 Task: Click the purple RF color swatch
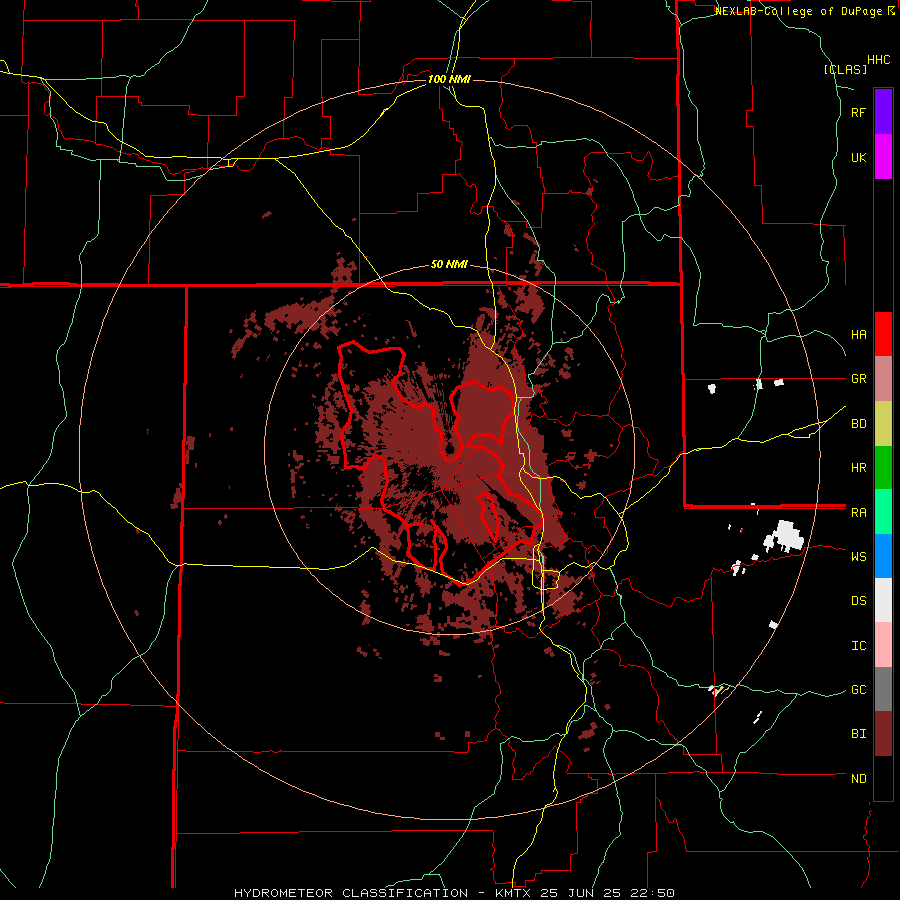tap(883, 112)
